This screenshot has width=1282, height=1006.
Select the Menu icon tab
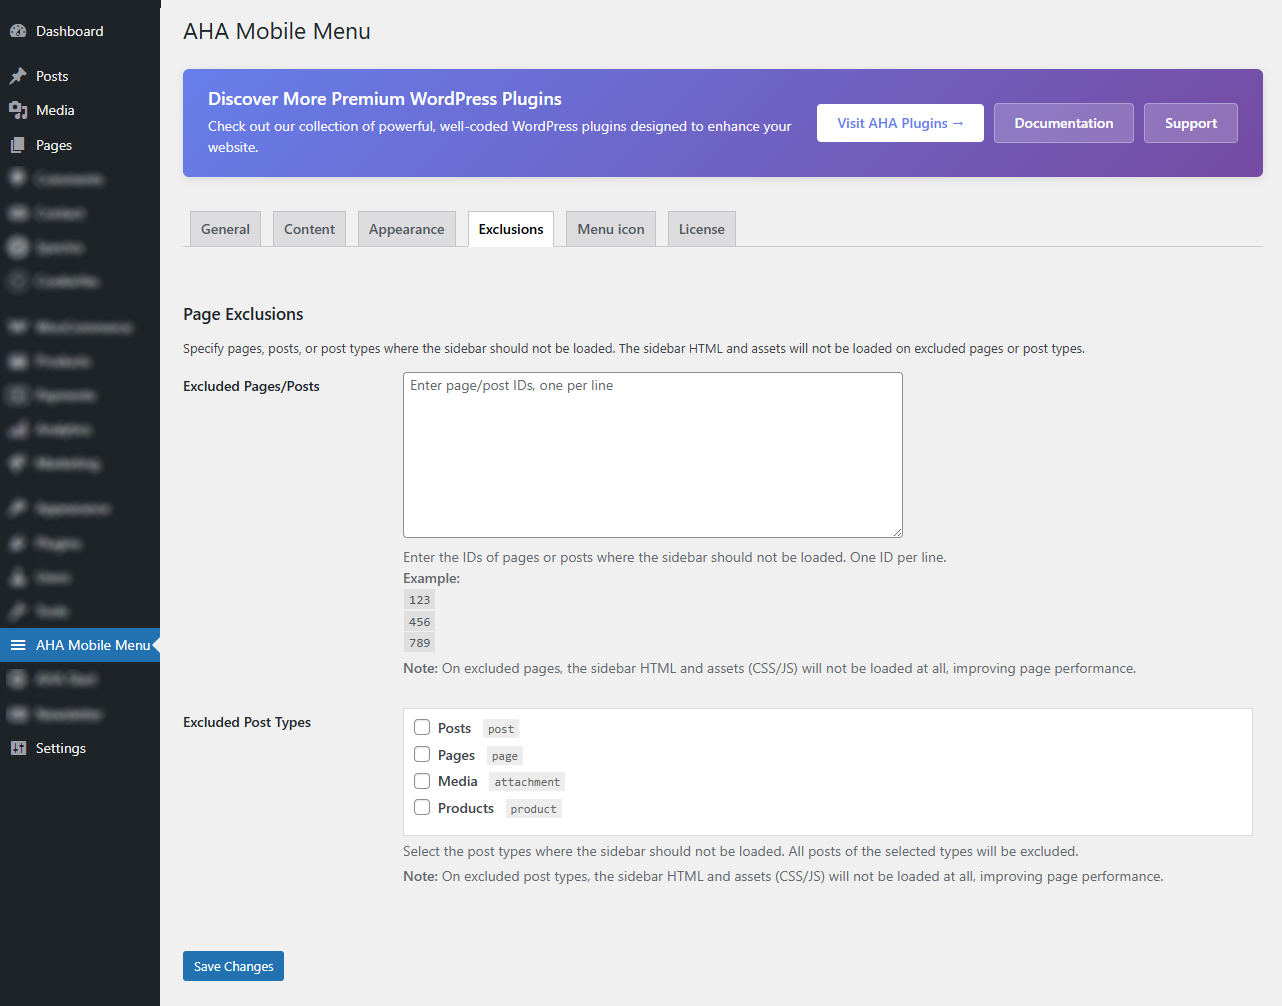tap(610, 229)
